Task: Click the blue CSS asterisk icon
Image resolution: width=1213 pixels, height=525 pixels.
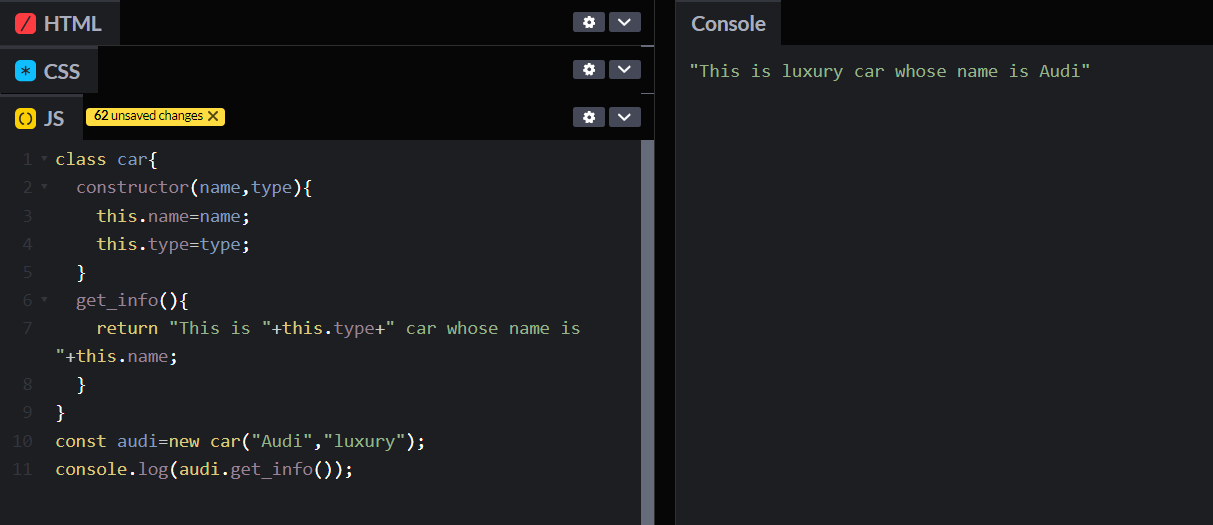Action: pyautogui.click(x=26, y=71)
